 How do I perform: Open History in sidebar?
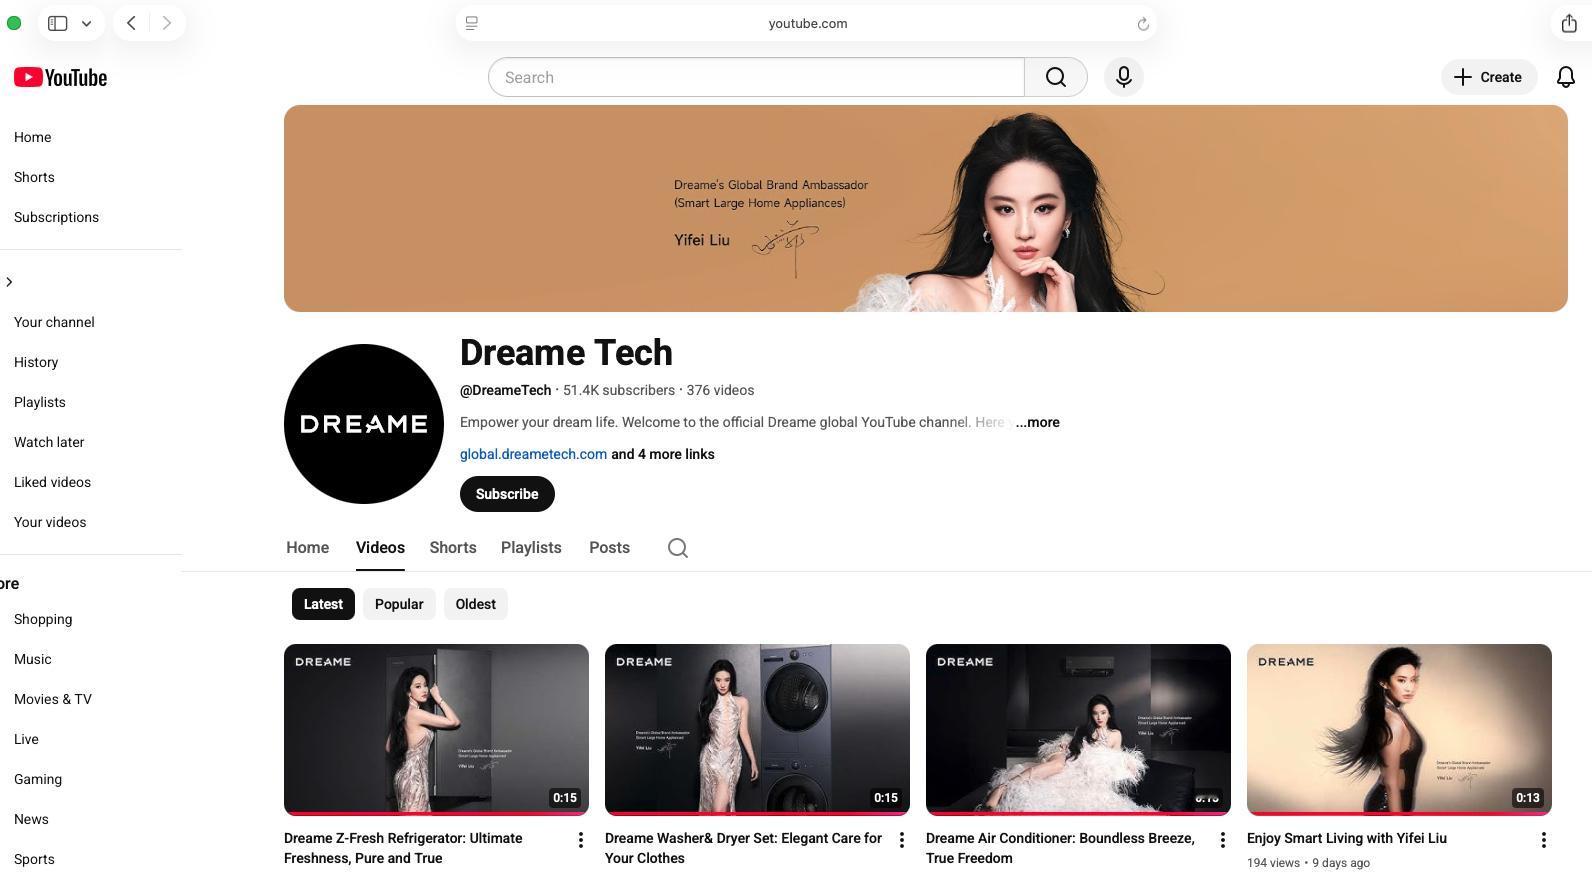[36, 362]
